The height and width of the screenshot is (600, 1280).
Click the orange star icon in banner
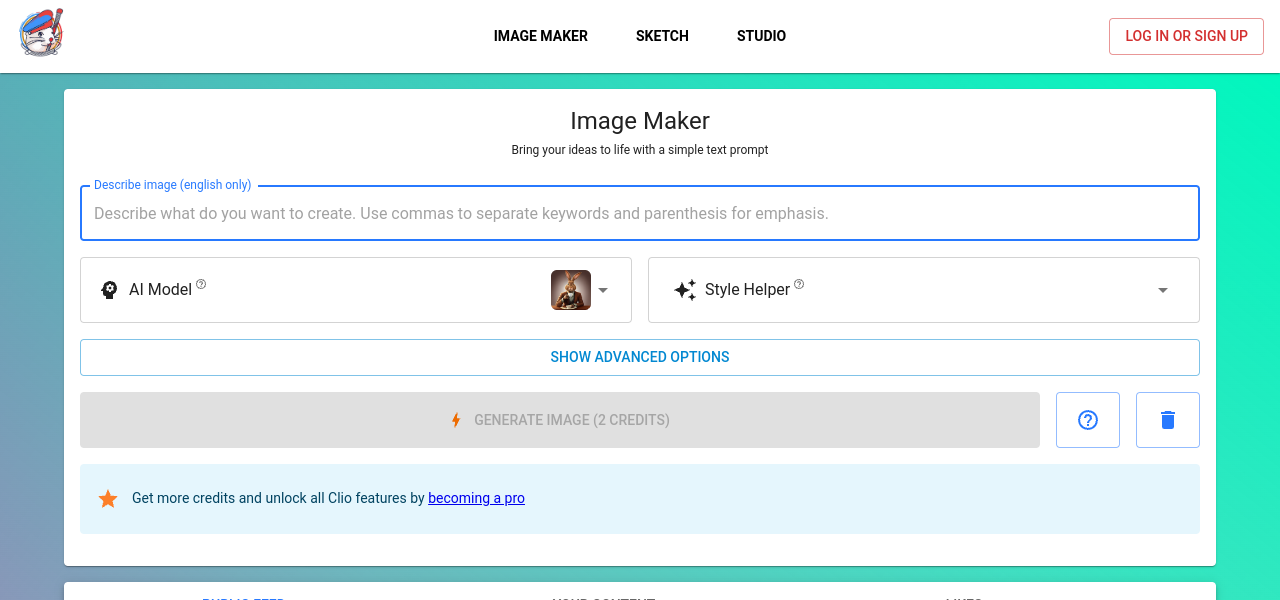click(108, 498)
